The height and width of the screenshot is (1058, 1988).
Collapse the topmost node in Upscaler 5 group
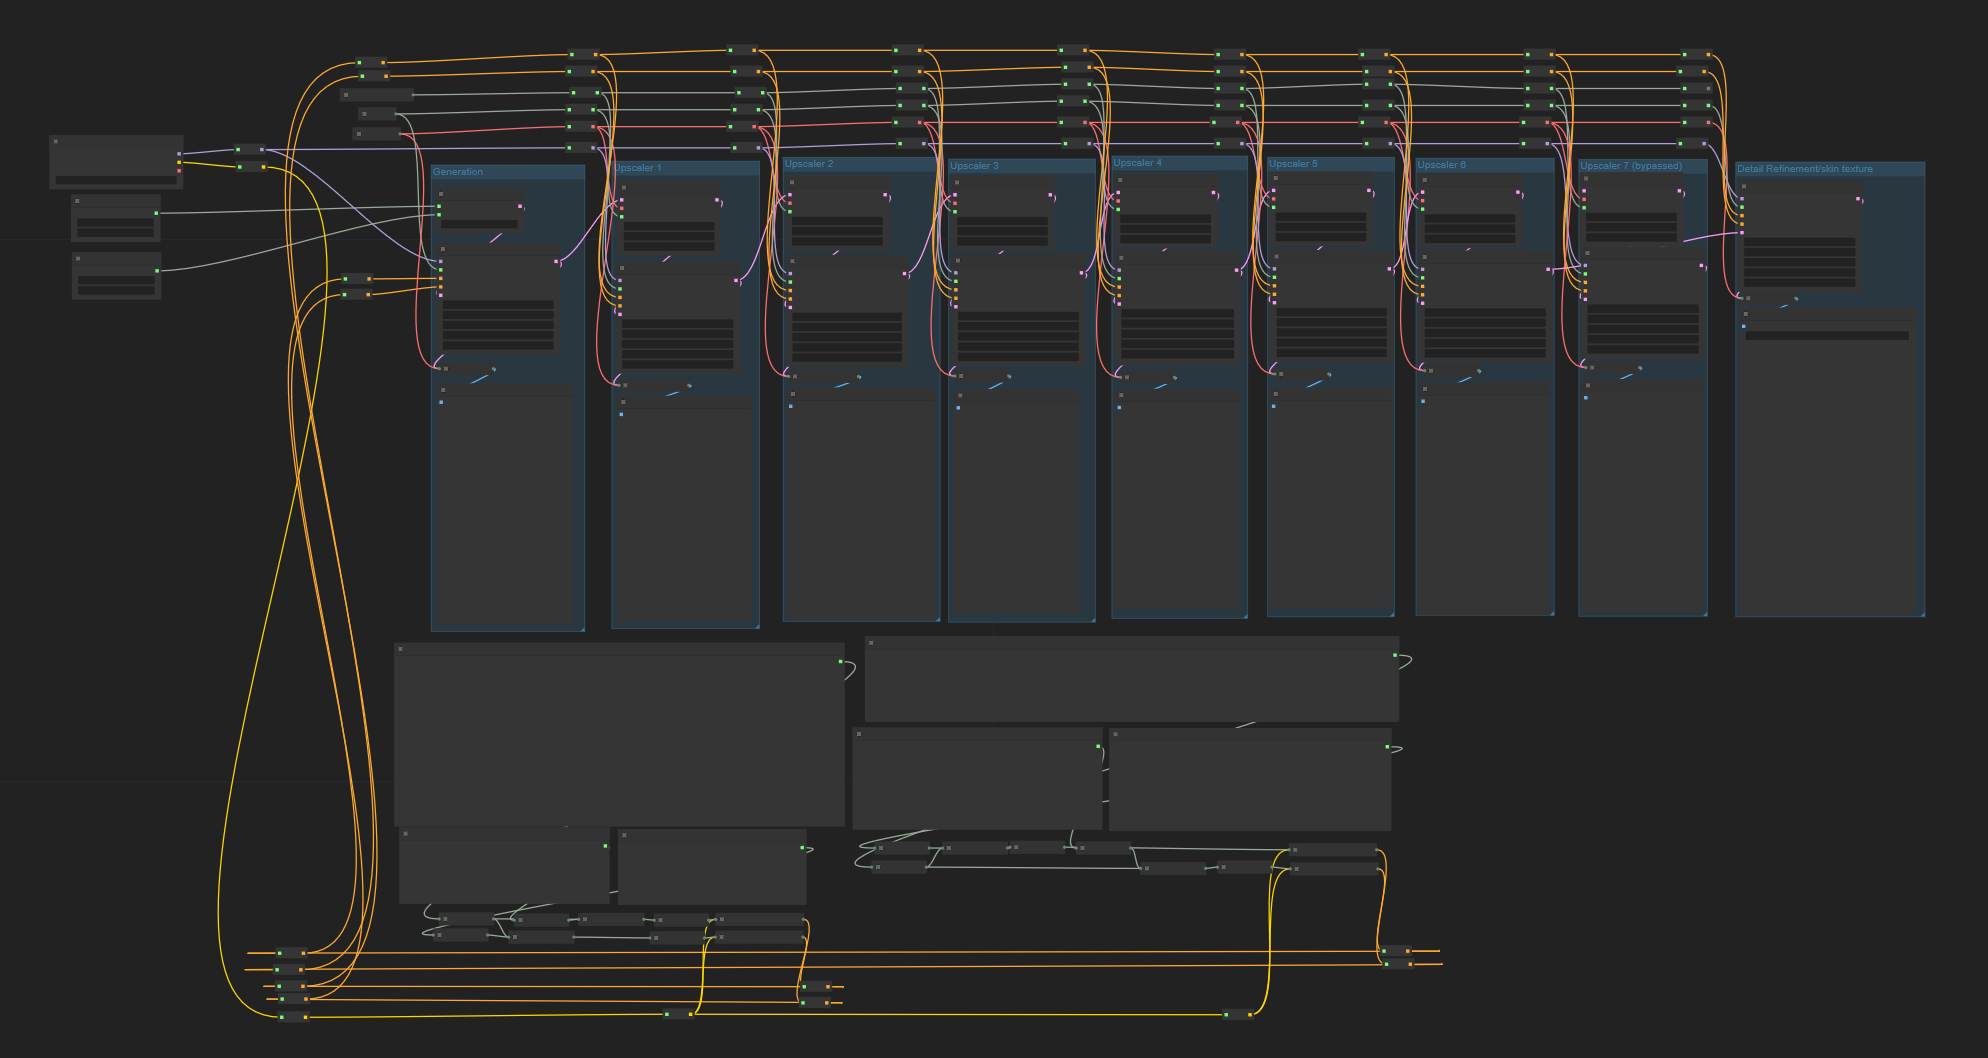point(1275,178)
